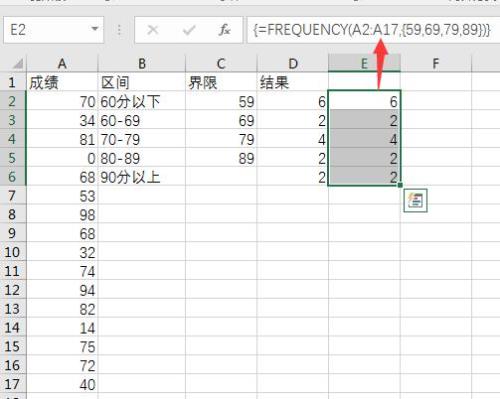Select score 0 in cell A5
Image resolution: width=500 pixels, height=399 pixels.
click(62, 158)
